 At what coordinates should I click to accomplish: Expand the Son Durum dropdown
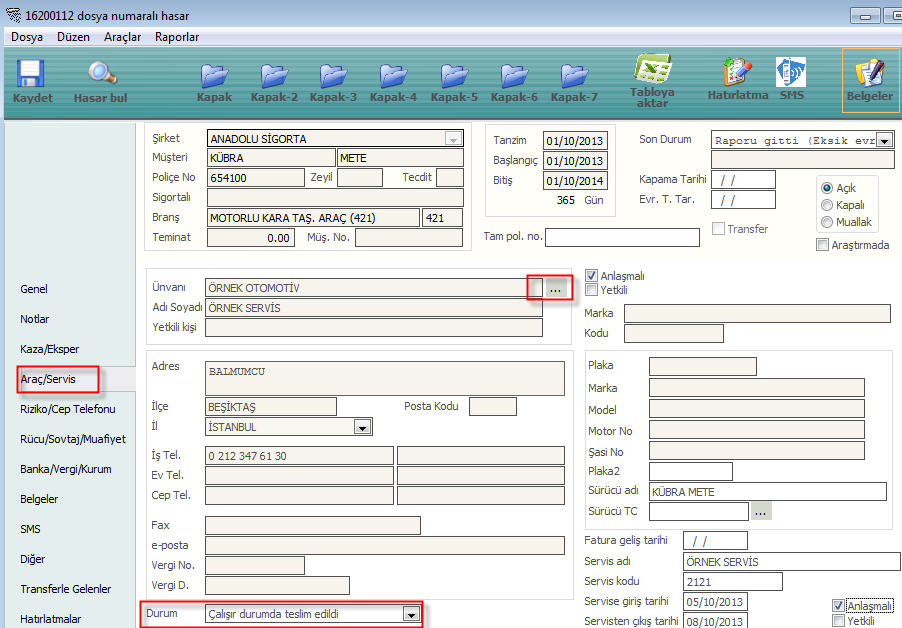(884, 141)
